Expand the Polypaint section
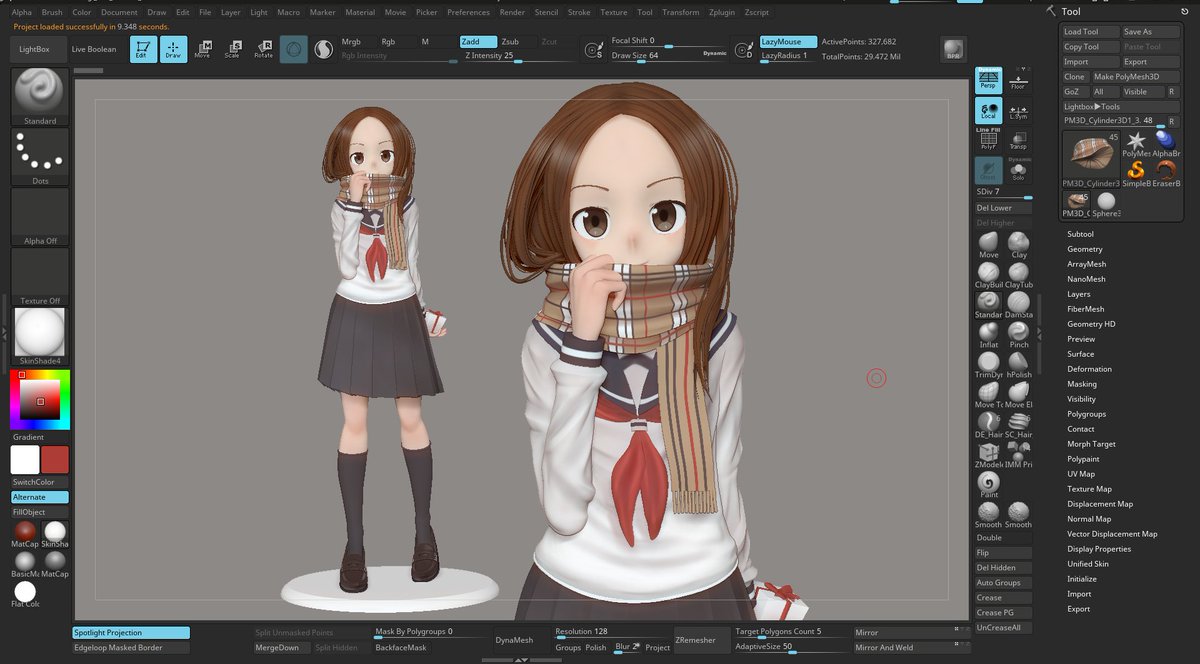The height and width of the screenshot is (664, 1200). [1083, 459]
